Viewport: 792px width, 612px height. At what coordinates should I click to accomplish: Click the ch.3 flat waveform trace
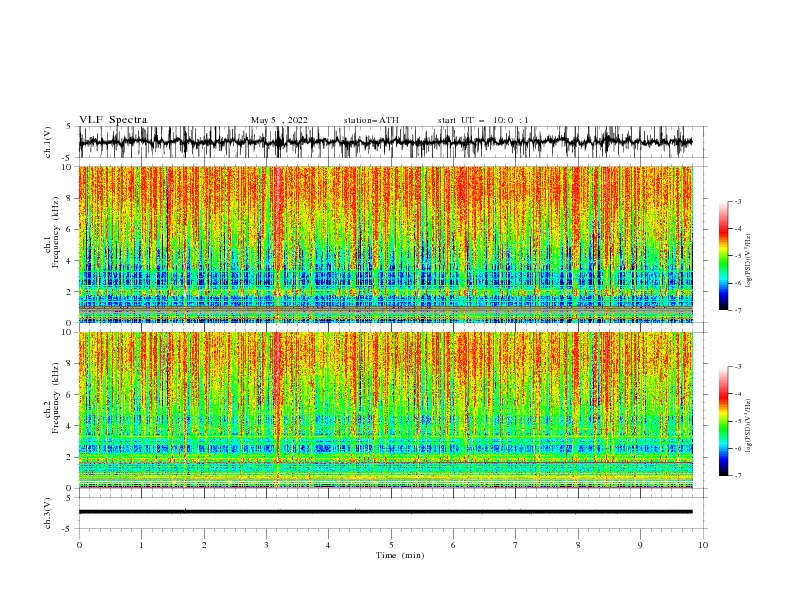385,512
